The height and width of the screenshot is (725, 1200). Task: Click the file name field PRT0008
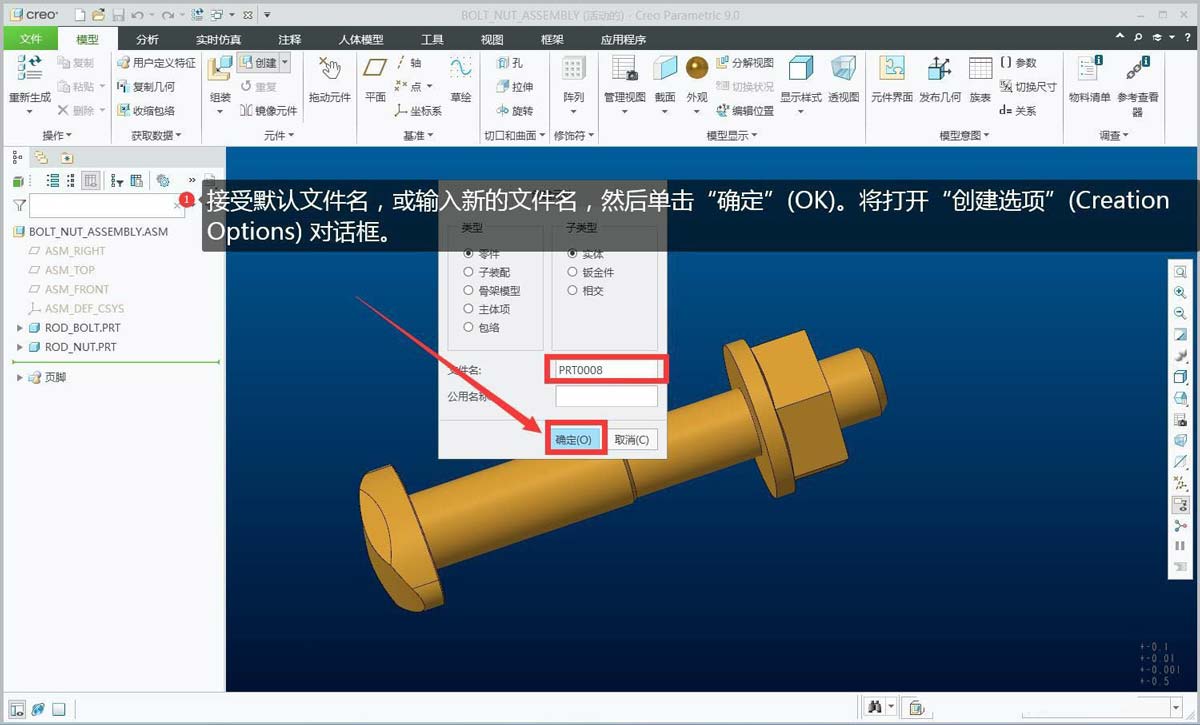tap(607, 369)
